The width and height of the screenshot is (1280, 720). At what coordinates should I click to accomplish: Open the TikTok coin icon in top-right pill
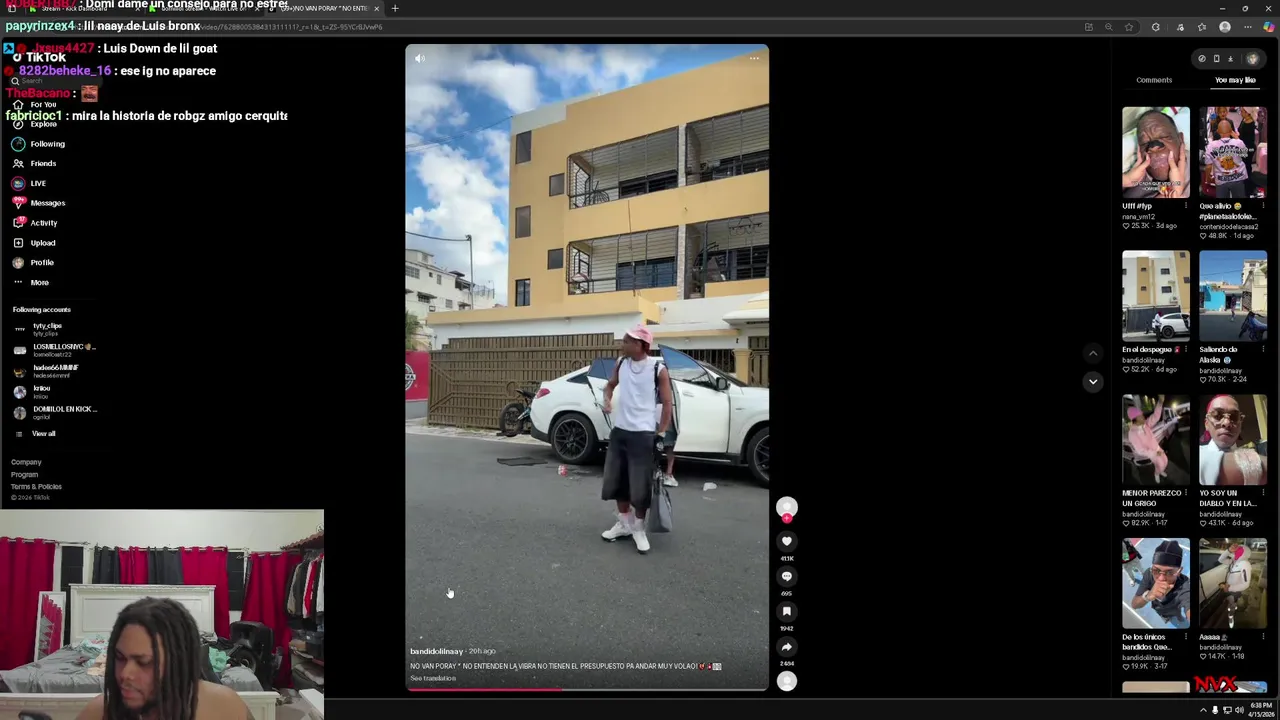pyautogui.click(x=1202, y=59)
